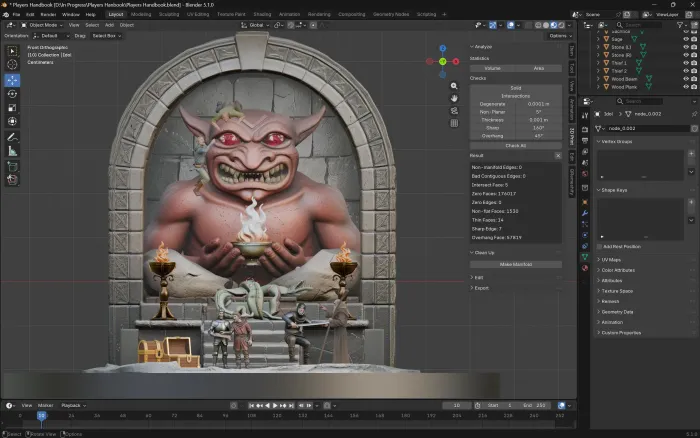Click the fake user shield icon
The width and height of the screenshot is (700, 438).
pyautogui.click(x=694, y=129)
